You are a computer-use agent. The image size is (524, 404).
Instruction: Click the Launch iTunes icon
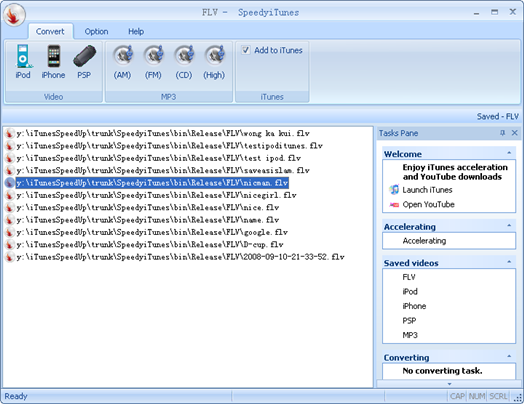(394, 190)
